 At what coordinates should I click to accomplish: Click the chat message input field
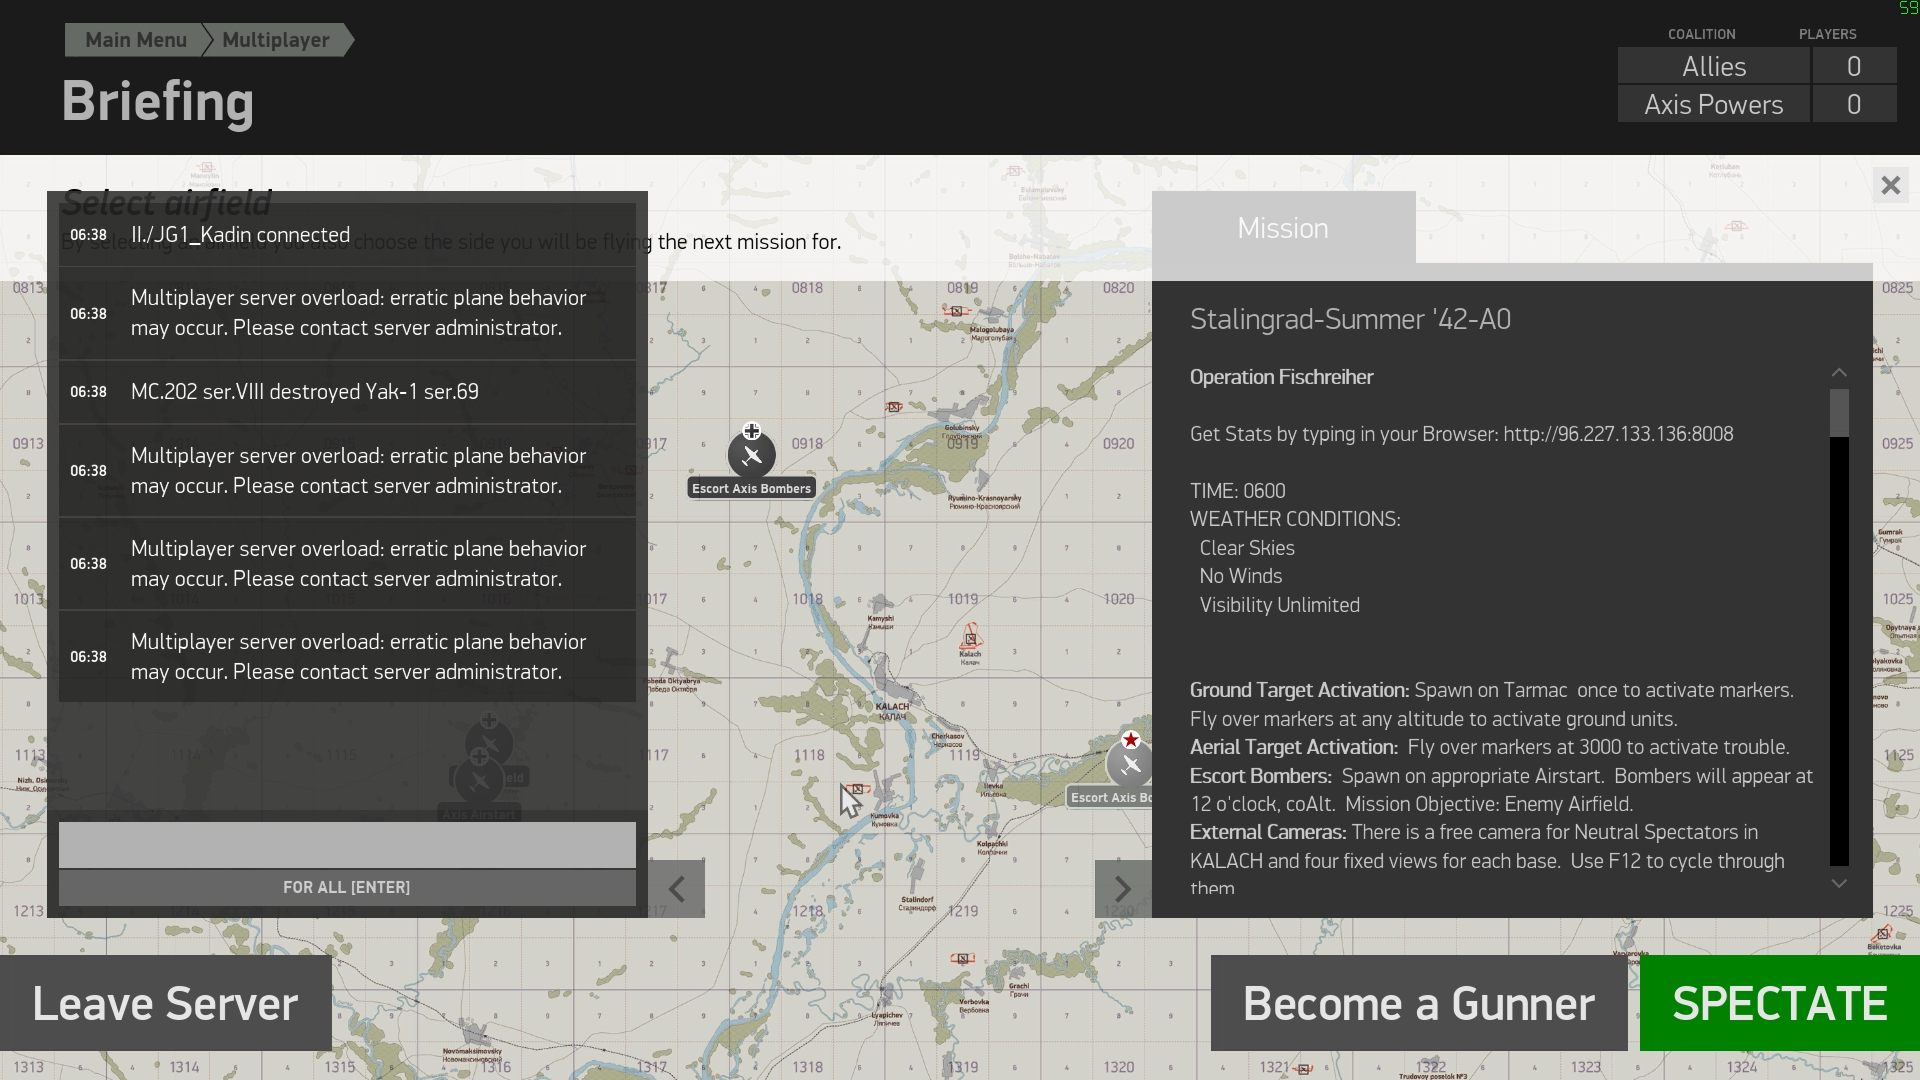347,845
